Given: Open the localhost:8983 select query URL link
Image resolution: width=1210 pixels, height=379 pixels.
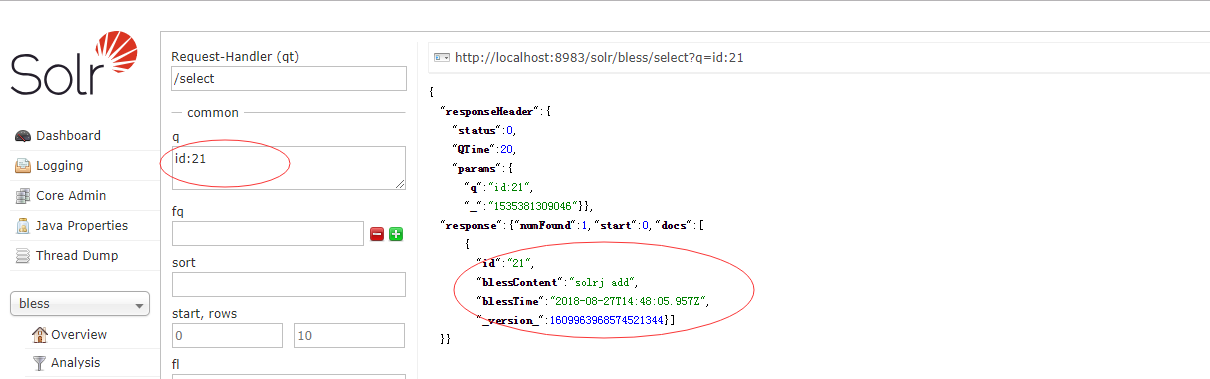Looking at the screenshot, I should [599, 58].
